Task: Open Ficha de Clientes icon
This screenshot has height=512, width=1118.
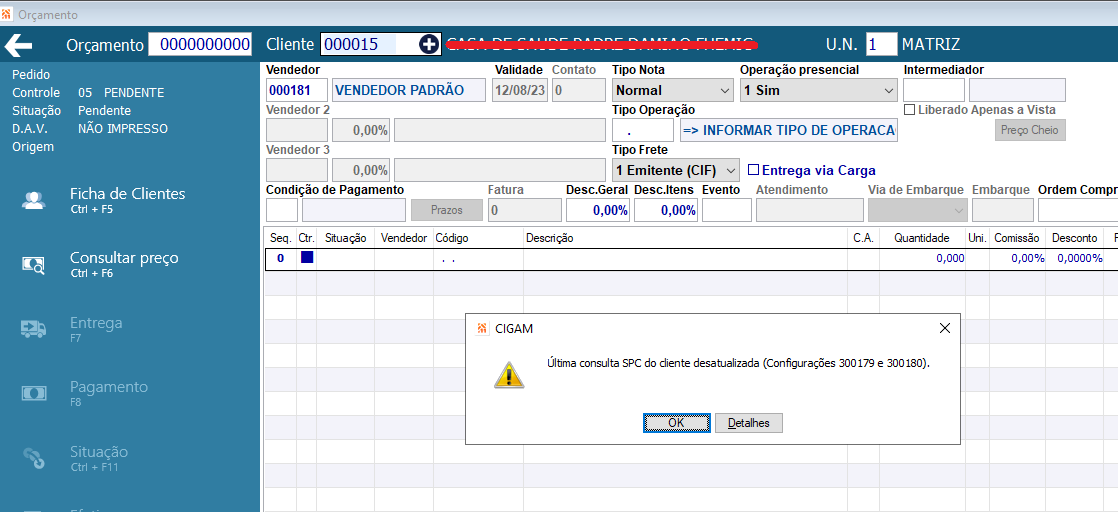Action: click(34, 200)
